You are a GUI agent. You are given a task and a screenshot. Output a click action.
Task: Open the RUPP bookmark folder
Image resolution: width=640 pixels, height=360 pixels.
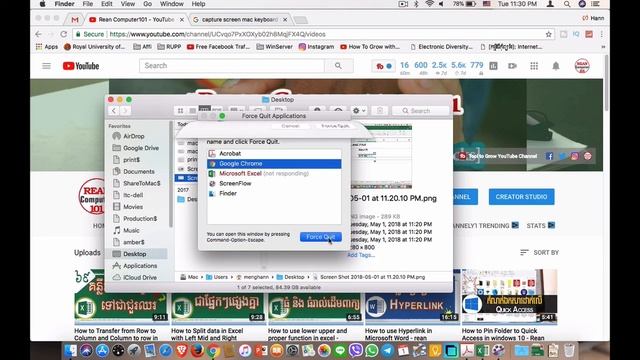169,47
